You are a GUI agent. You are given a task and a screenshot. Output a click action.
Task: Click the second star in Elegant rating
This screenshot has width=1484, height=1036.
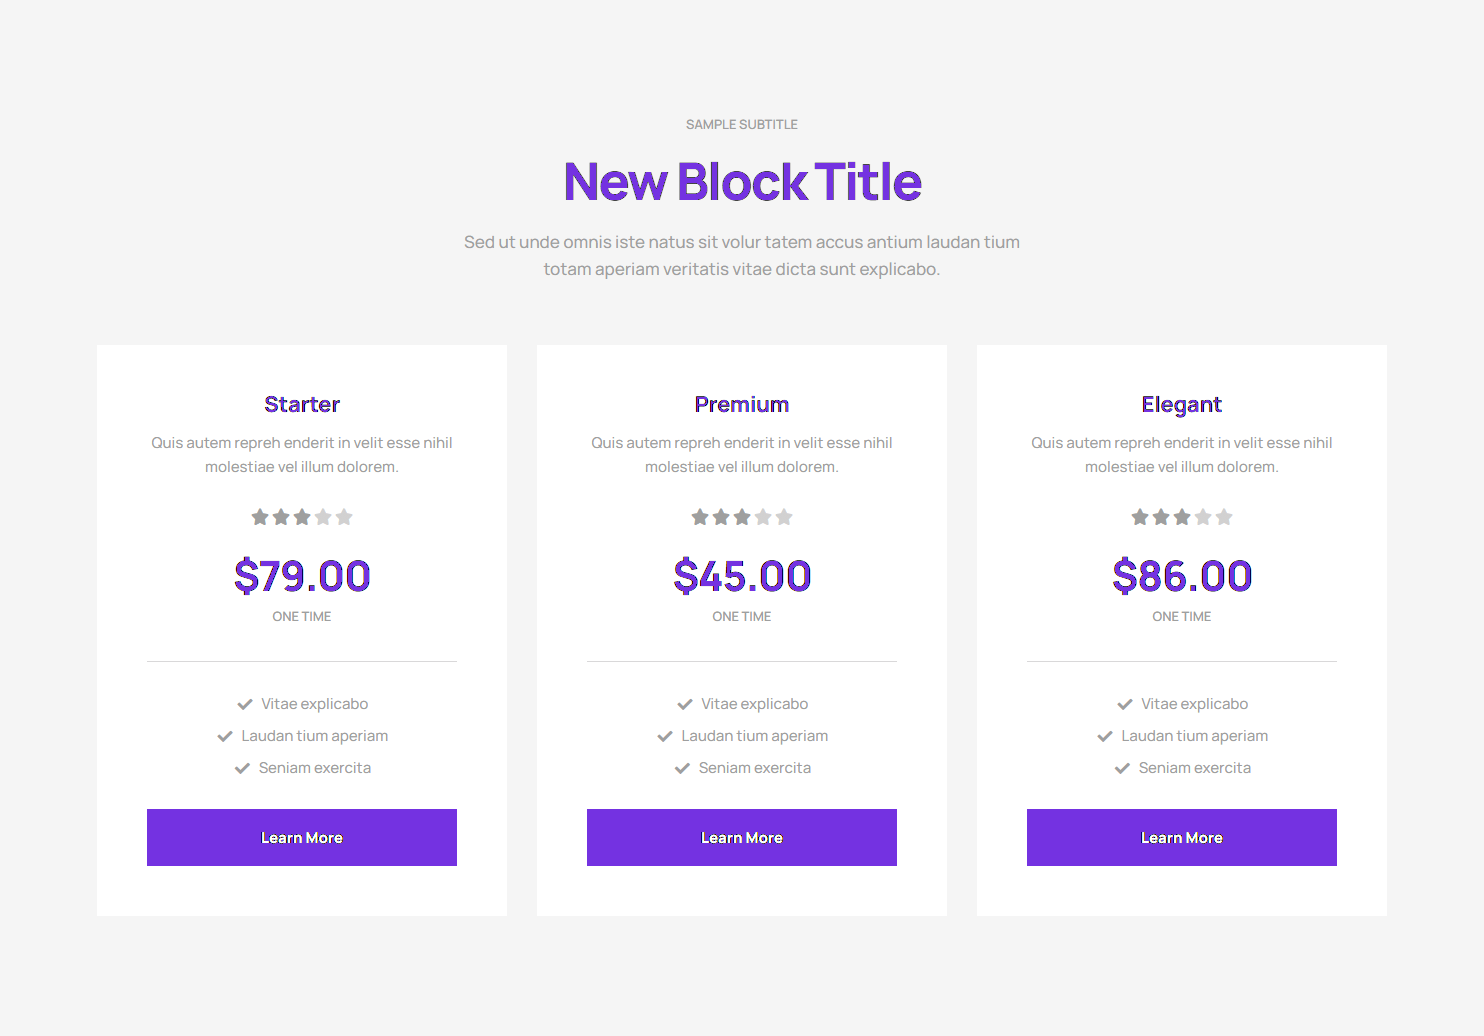tap(1161, 517)
